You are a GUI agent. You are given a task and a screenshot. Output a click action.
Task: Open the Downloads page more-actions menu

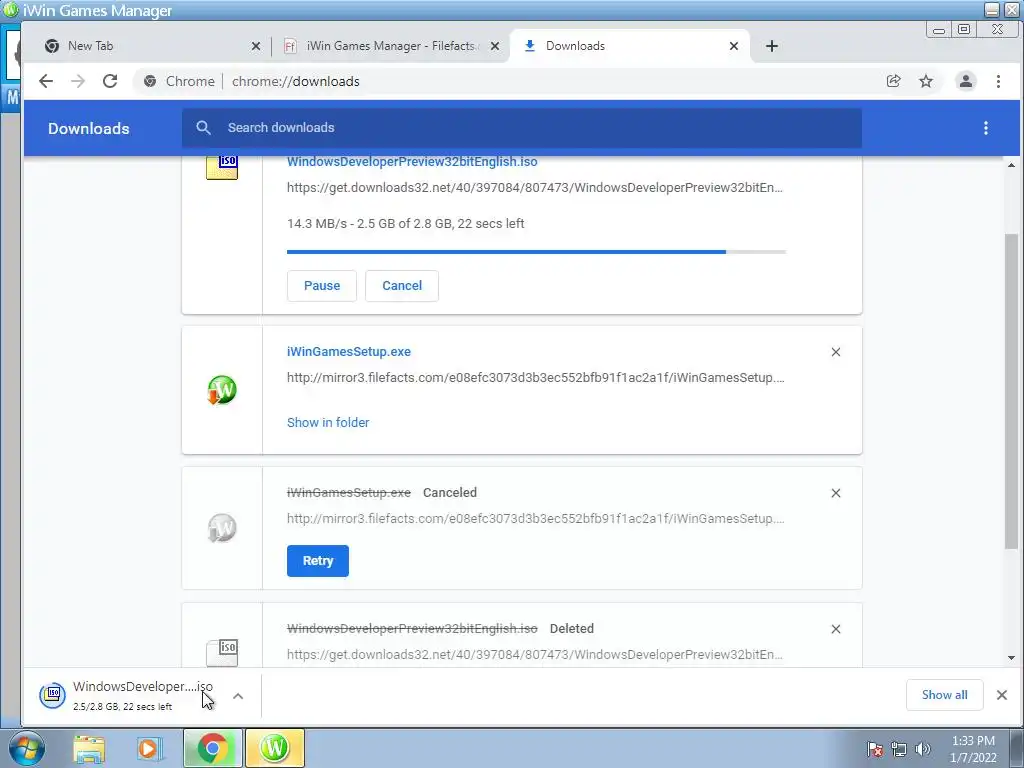coord(986,128)
